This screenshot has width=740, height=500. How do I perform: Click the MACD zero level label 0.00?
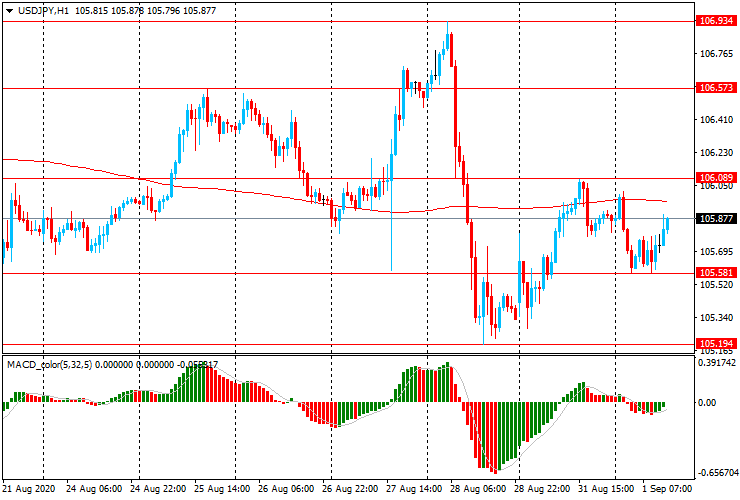point(706,403)
